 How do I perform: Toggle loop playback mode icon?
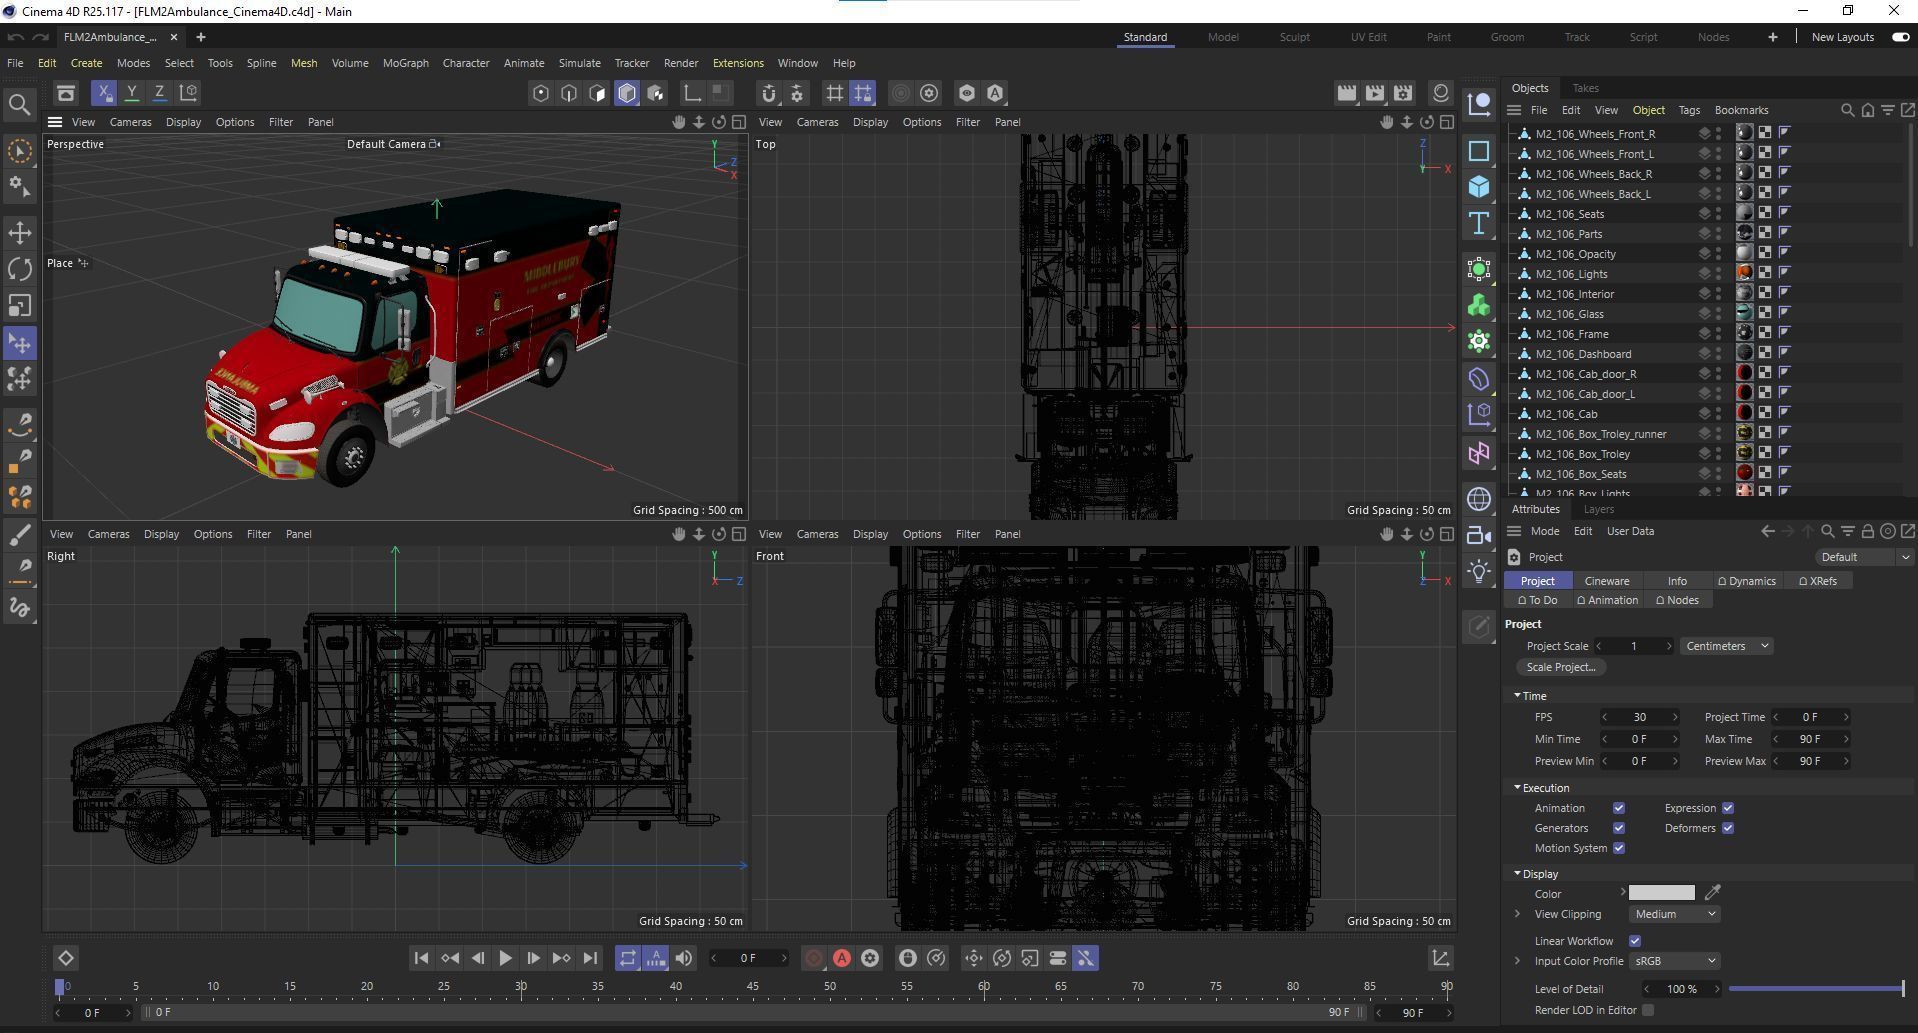coord(627,958)
